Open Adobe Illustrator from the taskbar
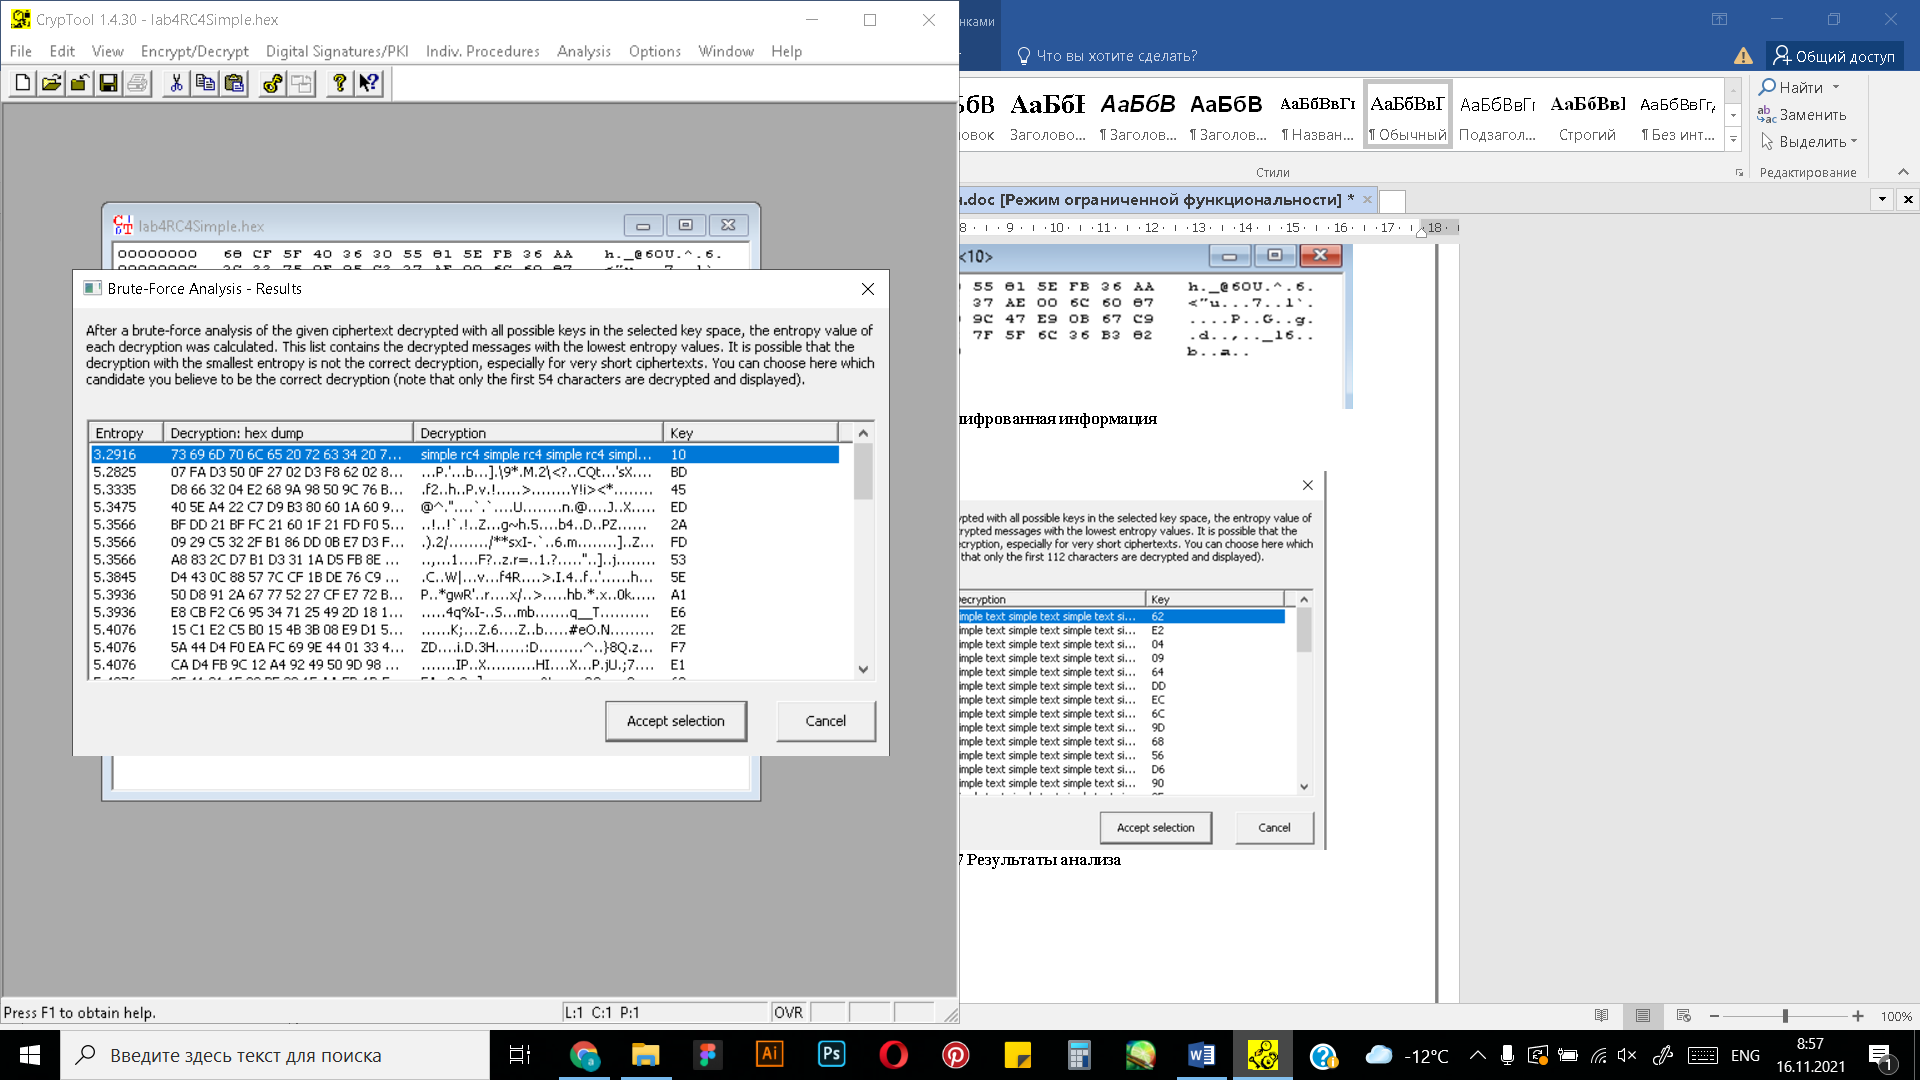The image size is (1920, 1080). click(x=770, y=1055)
